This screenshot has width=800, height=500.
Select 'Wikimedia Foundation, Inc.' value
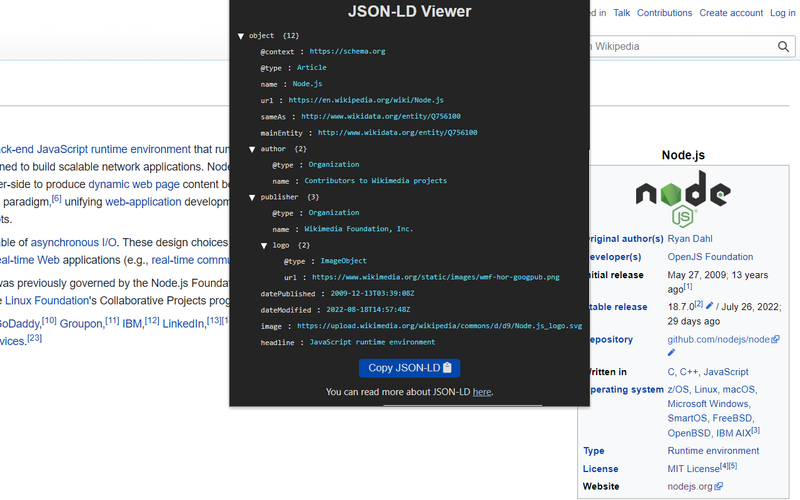359,229
